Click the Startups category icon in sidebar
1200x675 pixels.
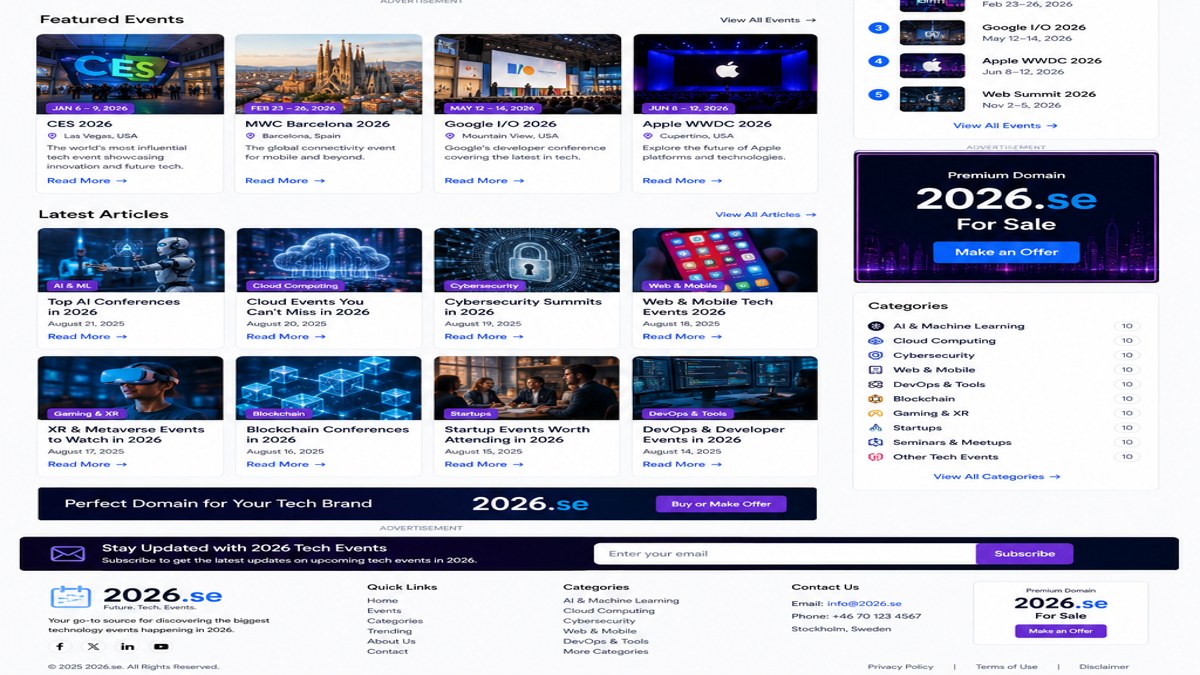(x=875, y=428)
